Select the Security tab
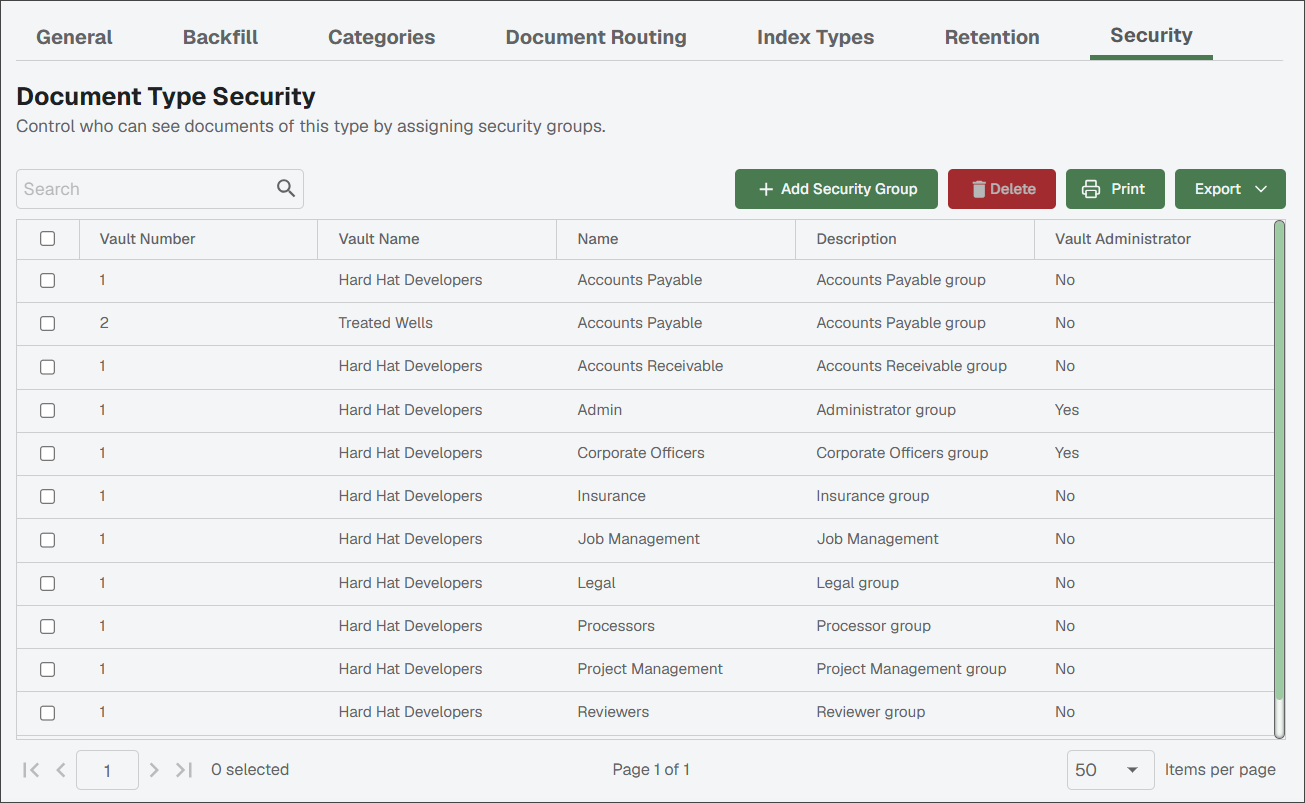Image resolution: width=1305 pixels, height=803 pixels. pos(1151,36)
